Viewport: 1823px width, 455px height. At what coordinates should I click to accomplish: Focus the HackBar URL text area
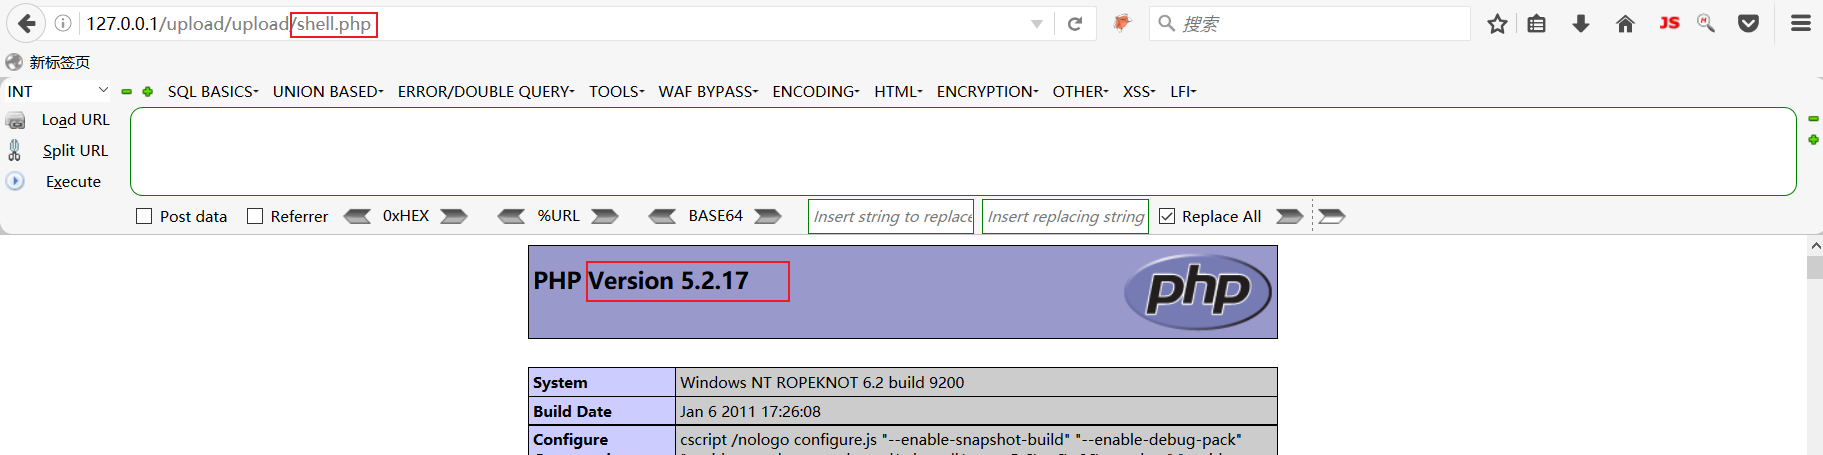click(x=963, y=152)
